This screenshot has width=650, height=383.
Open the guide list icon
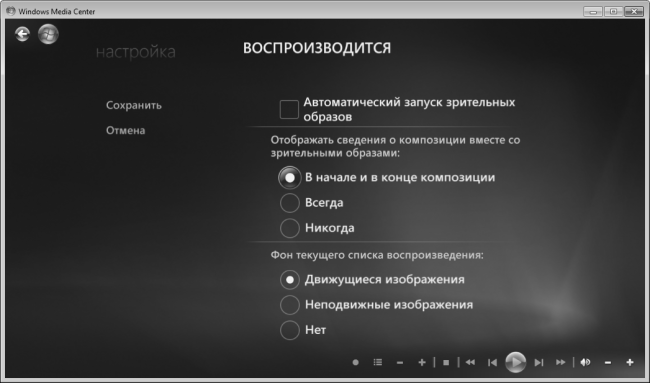pyautogui.click(x=378, y=362)
